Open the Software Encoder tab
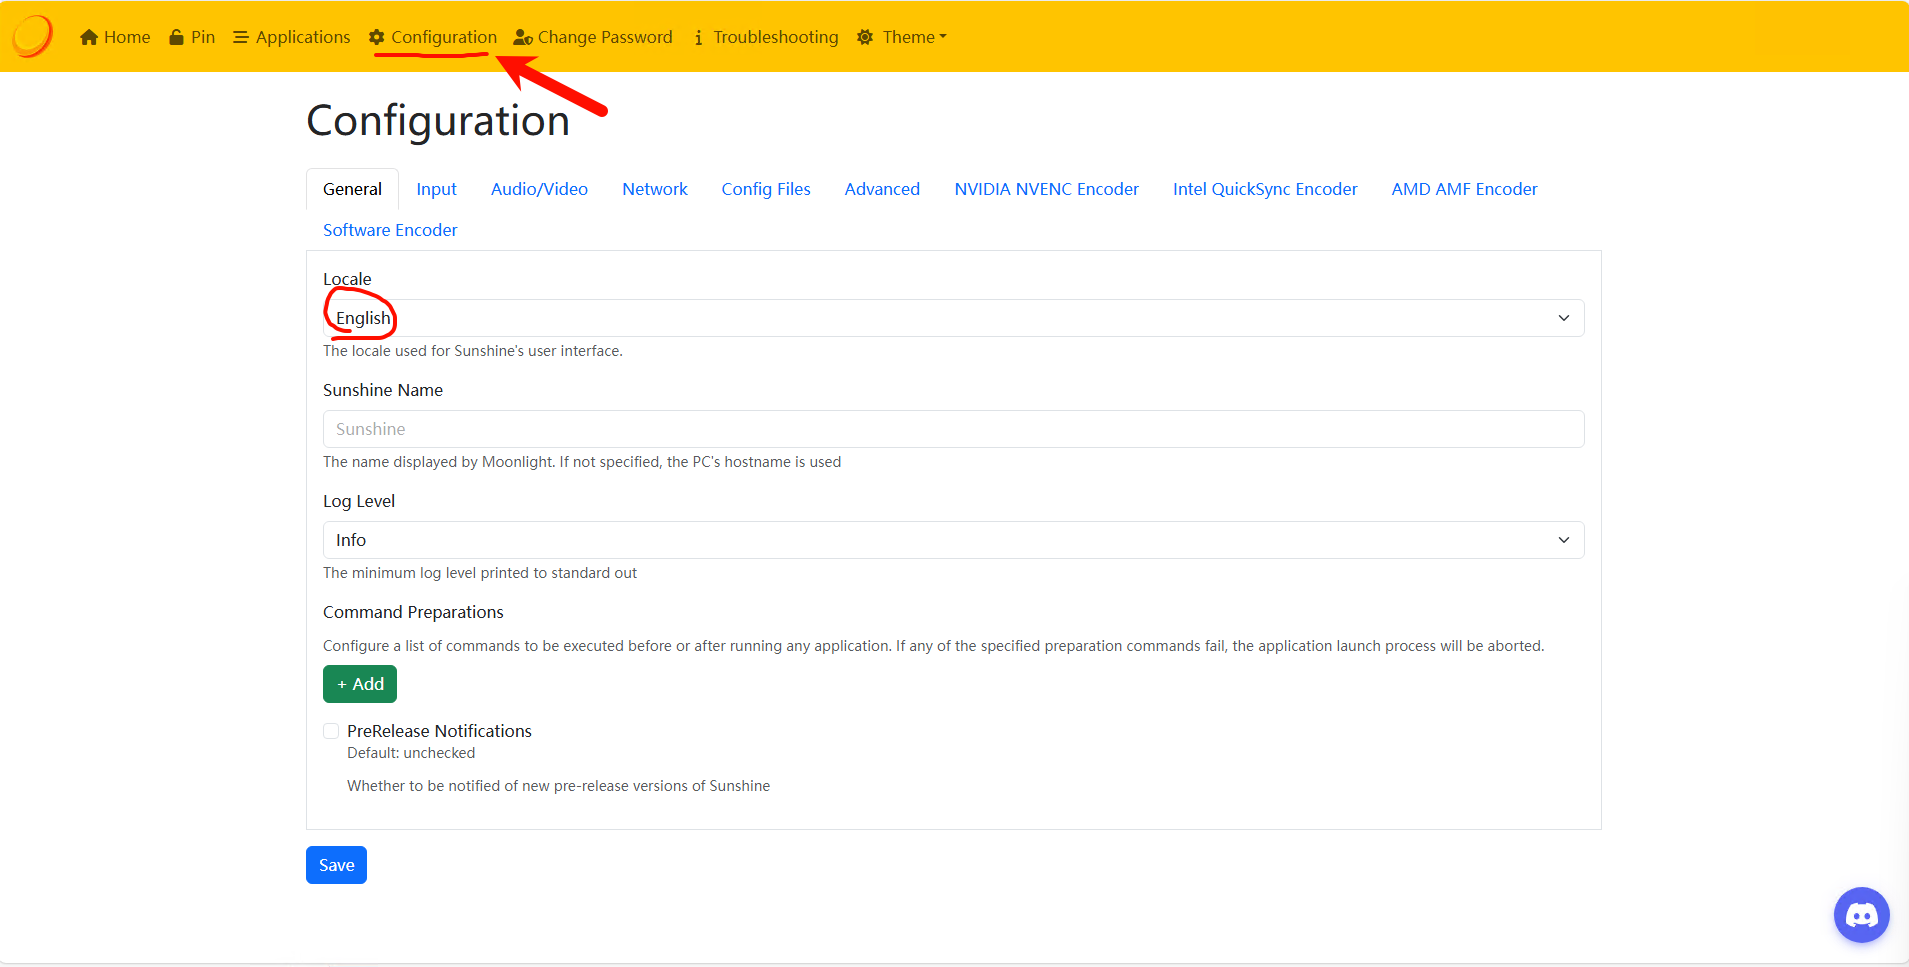The height and width of the screenshot is (967, 1909). point(390,230)
